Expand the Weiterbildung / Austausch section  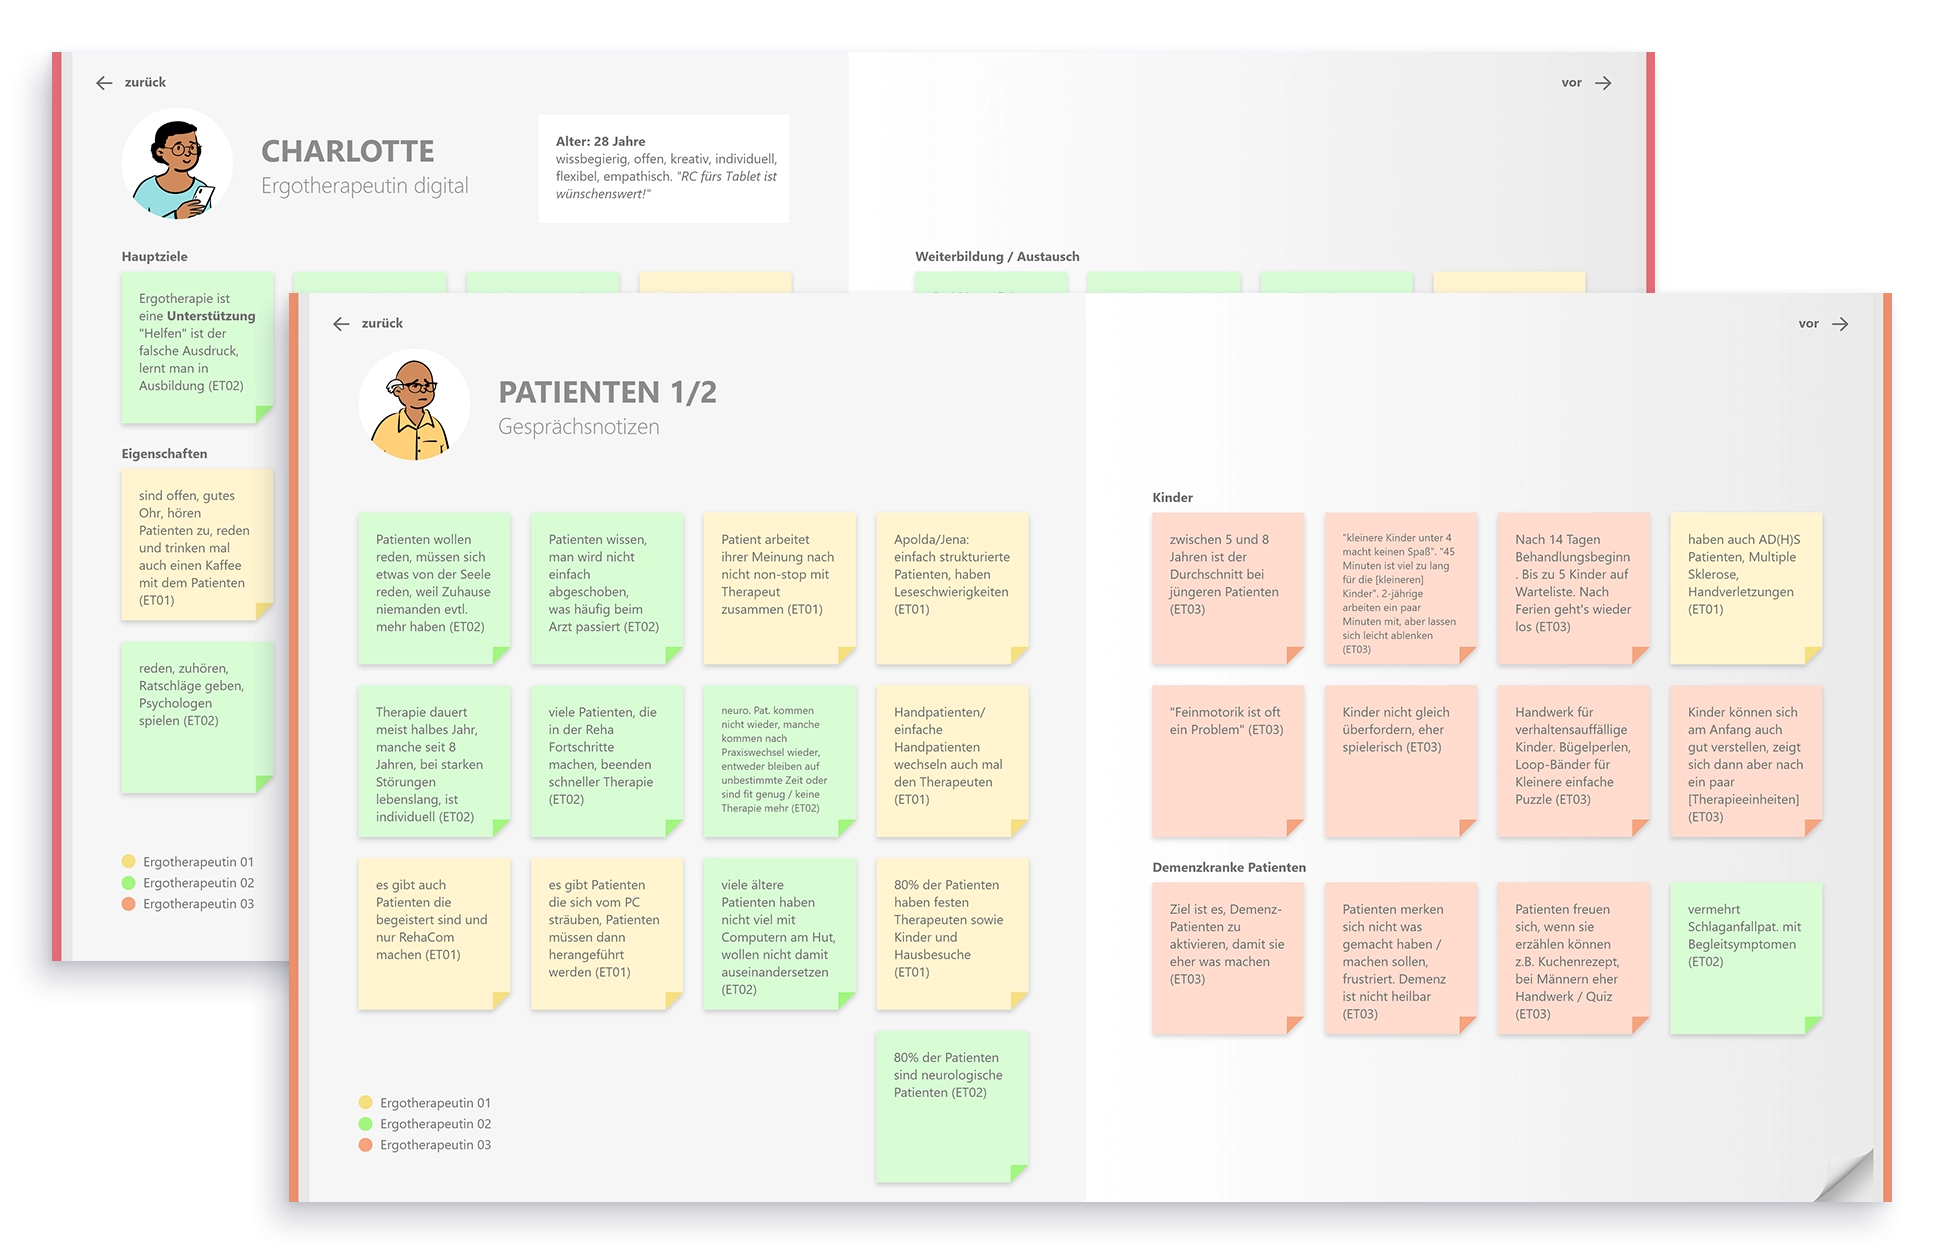(x=997, y=256)
